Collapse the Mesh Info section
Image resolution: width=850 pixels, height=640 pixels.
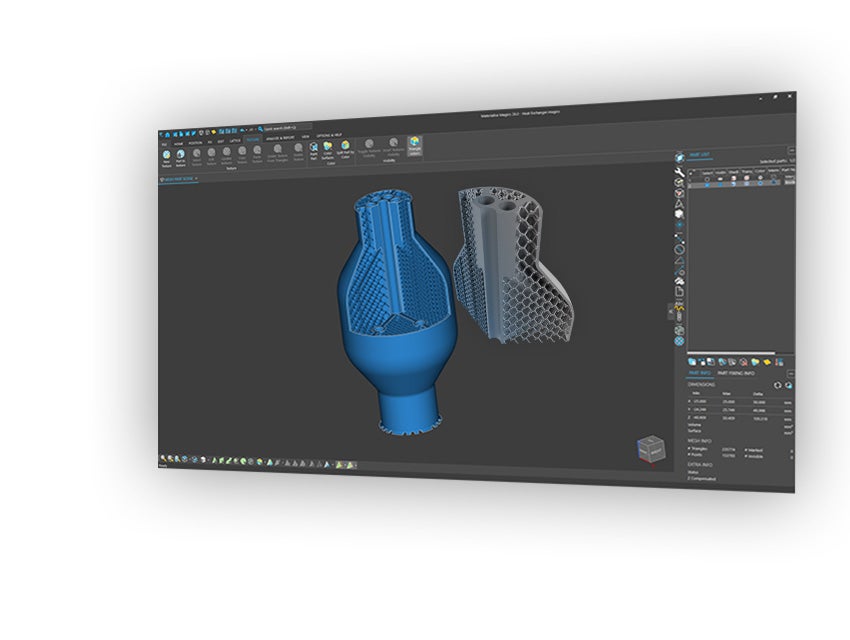click(699, 440)
